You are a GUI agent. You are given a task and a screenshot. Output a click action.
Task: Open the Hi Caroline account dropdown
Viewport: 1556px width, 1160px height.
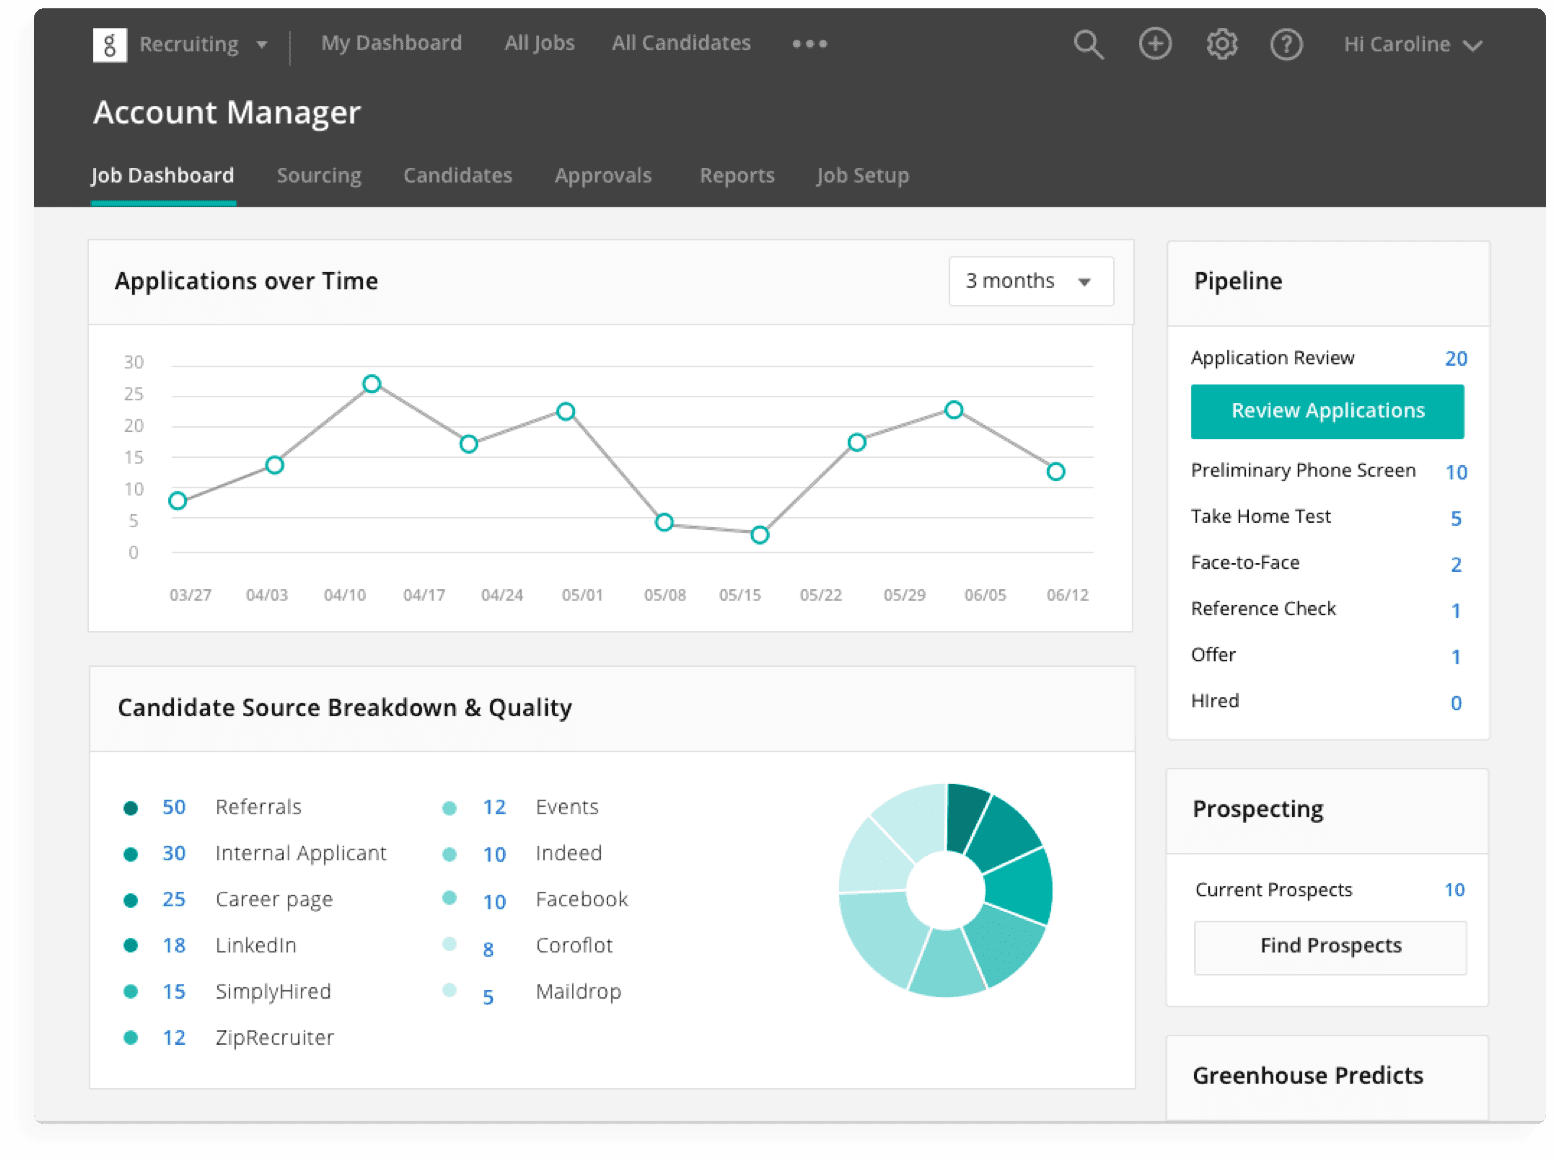[1412, 44]
